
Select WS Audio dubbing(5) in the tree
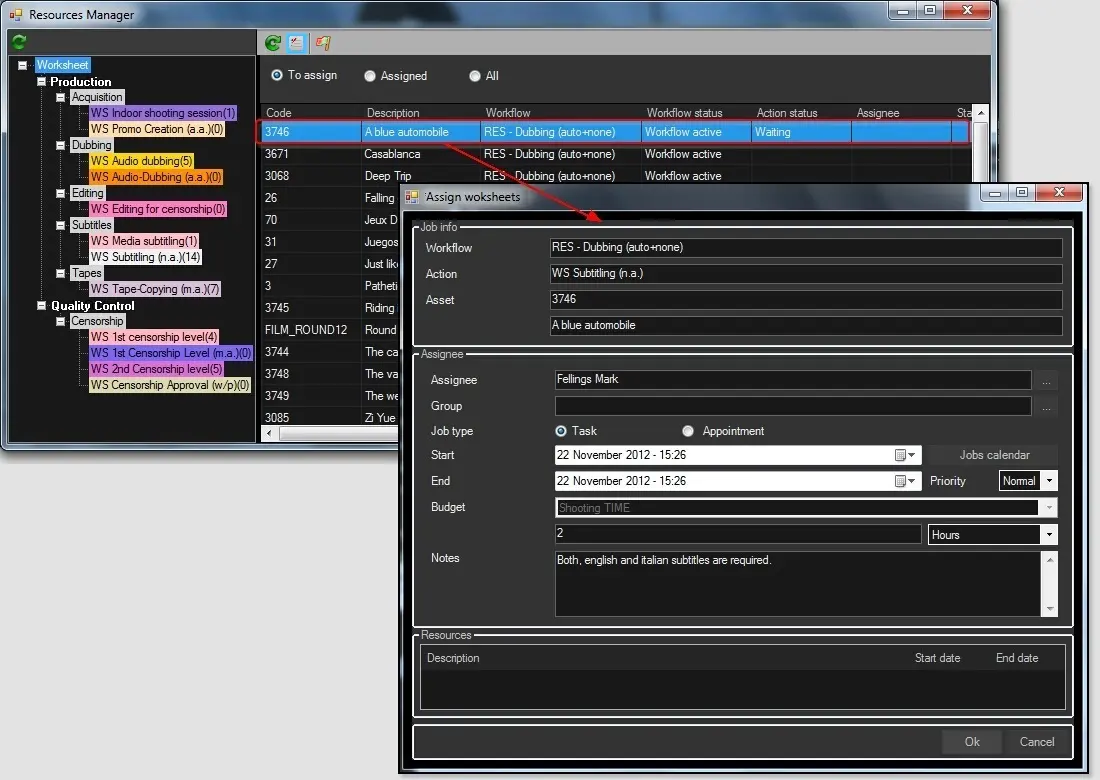(141, 161)
